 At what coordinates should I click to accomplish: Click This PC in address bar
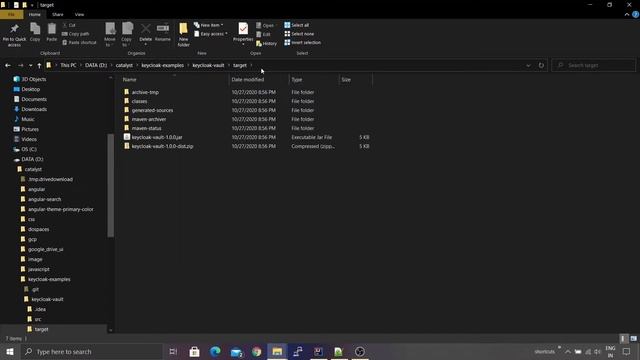[68, 65]
